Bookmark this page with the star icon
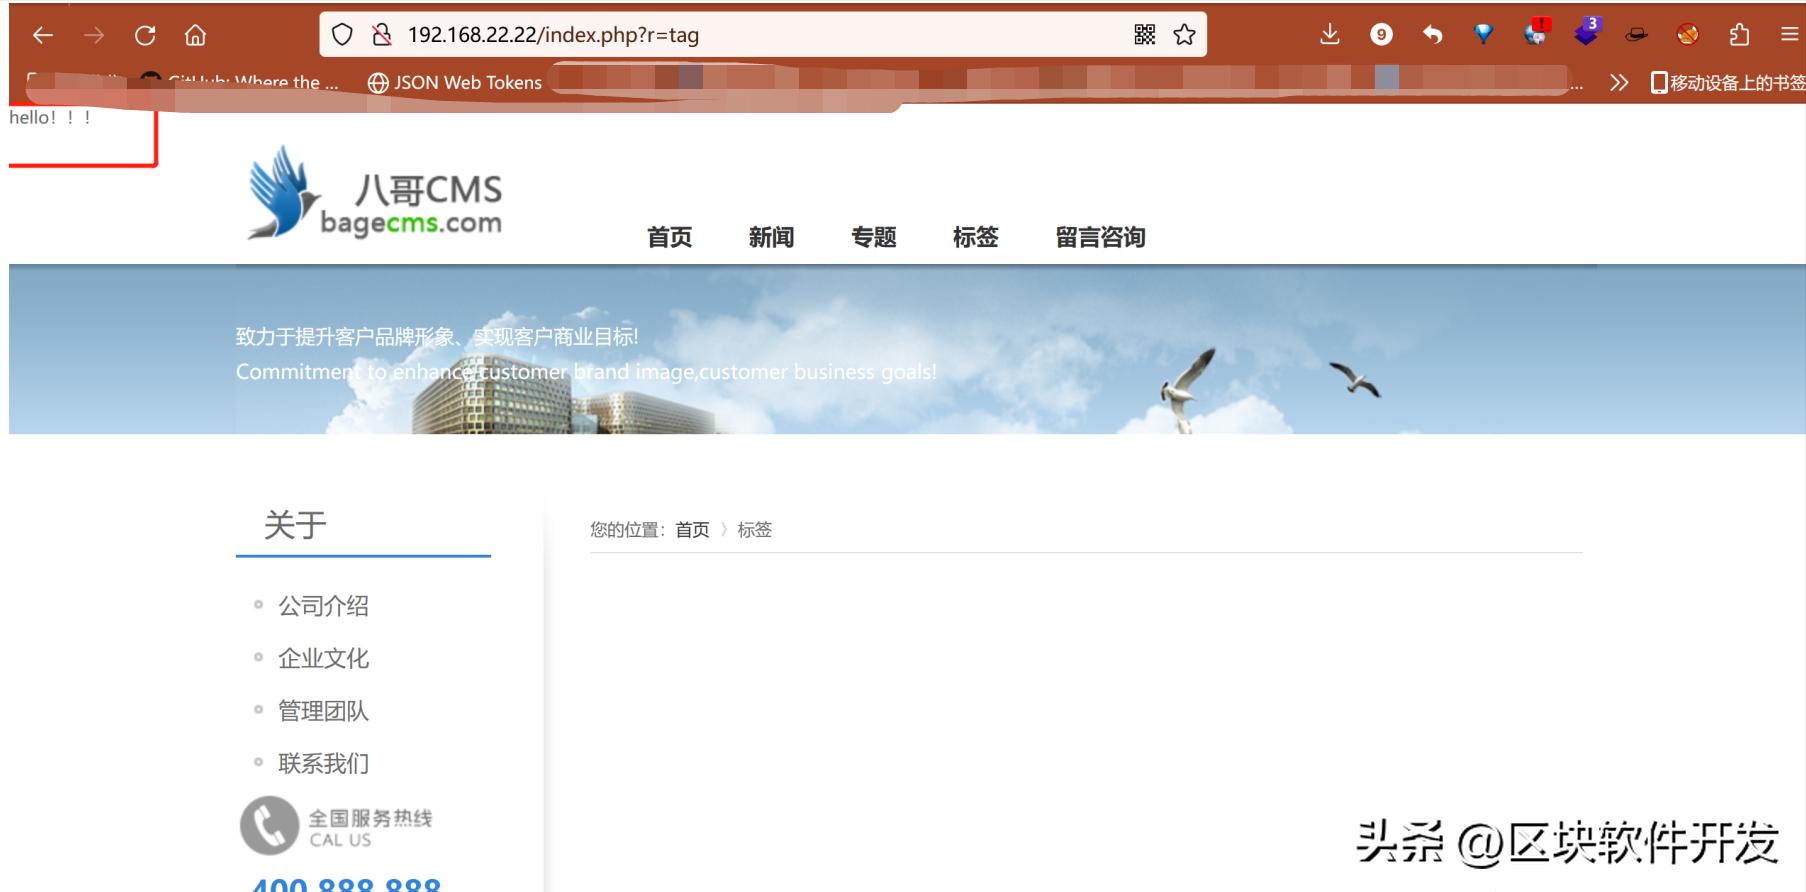1806x892 pixels. click(1185, 35)
